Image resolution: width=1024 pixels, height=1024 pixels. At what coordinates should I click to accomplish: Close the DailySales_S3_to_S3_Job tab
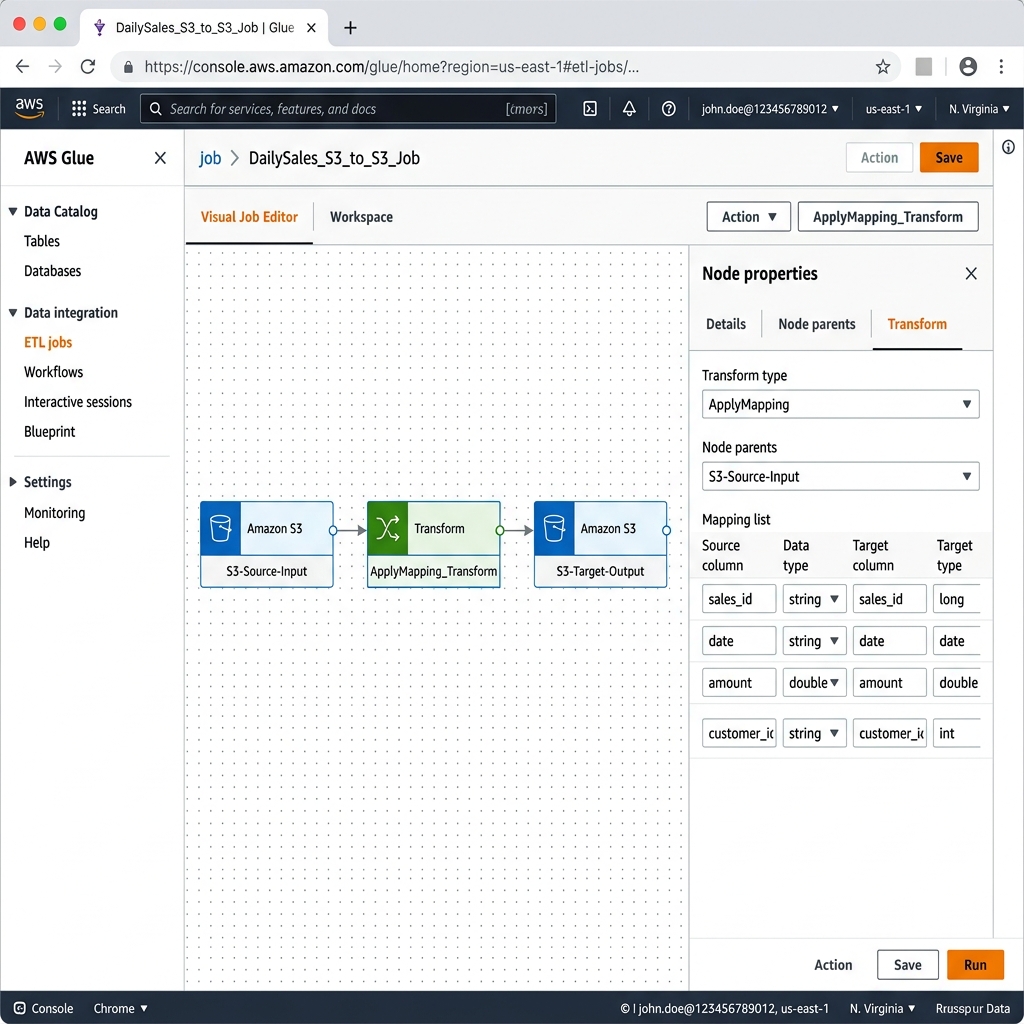312,27
